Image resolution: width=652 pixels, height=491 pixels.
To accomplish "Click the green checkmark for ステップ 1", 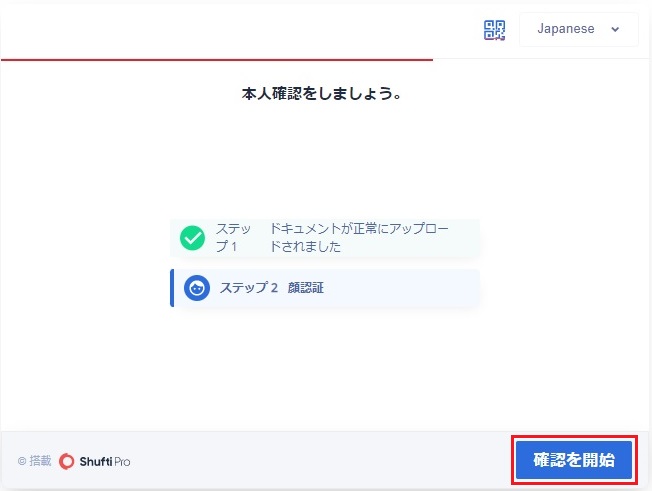I will point(192,238).
